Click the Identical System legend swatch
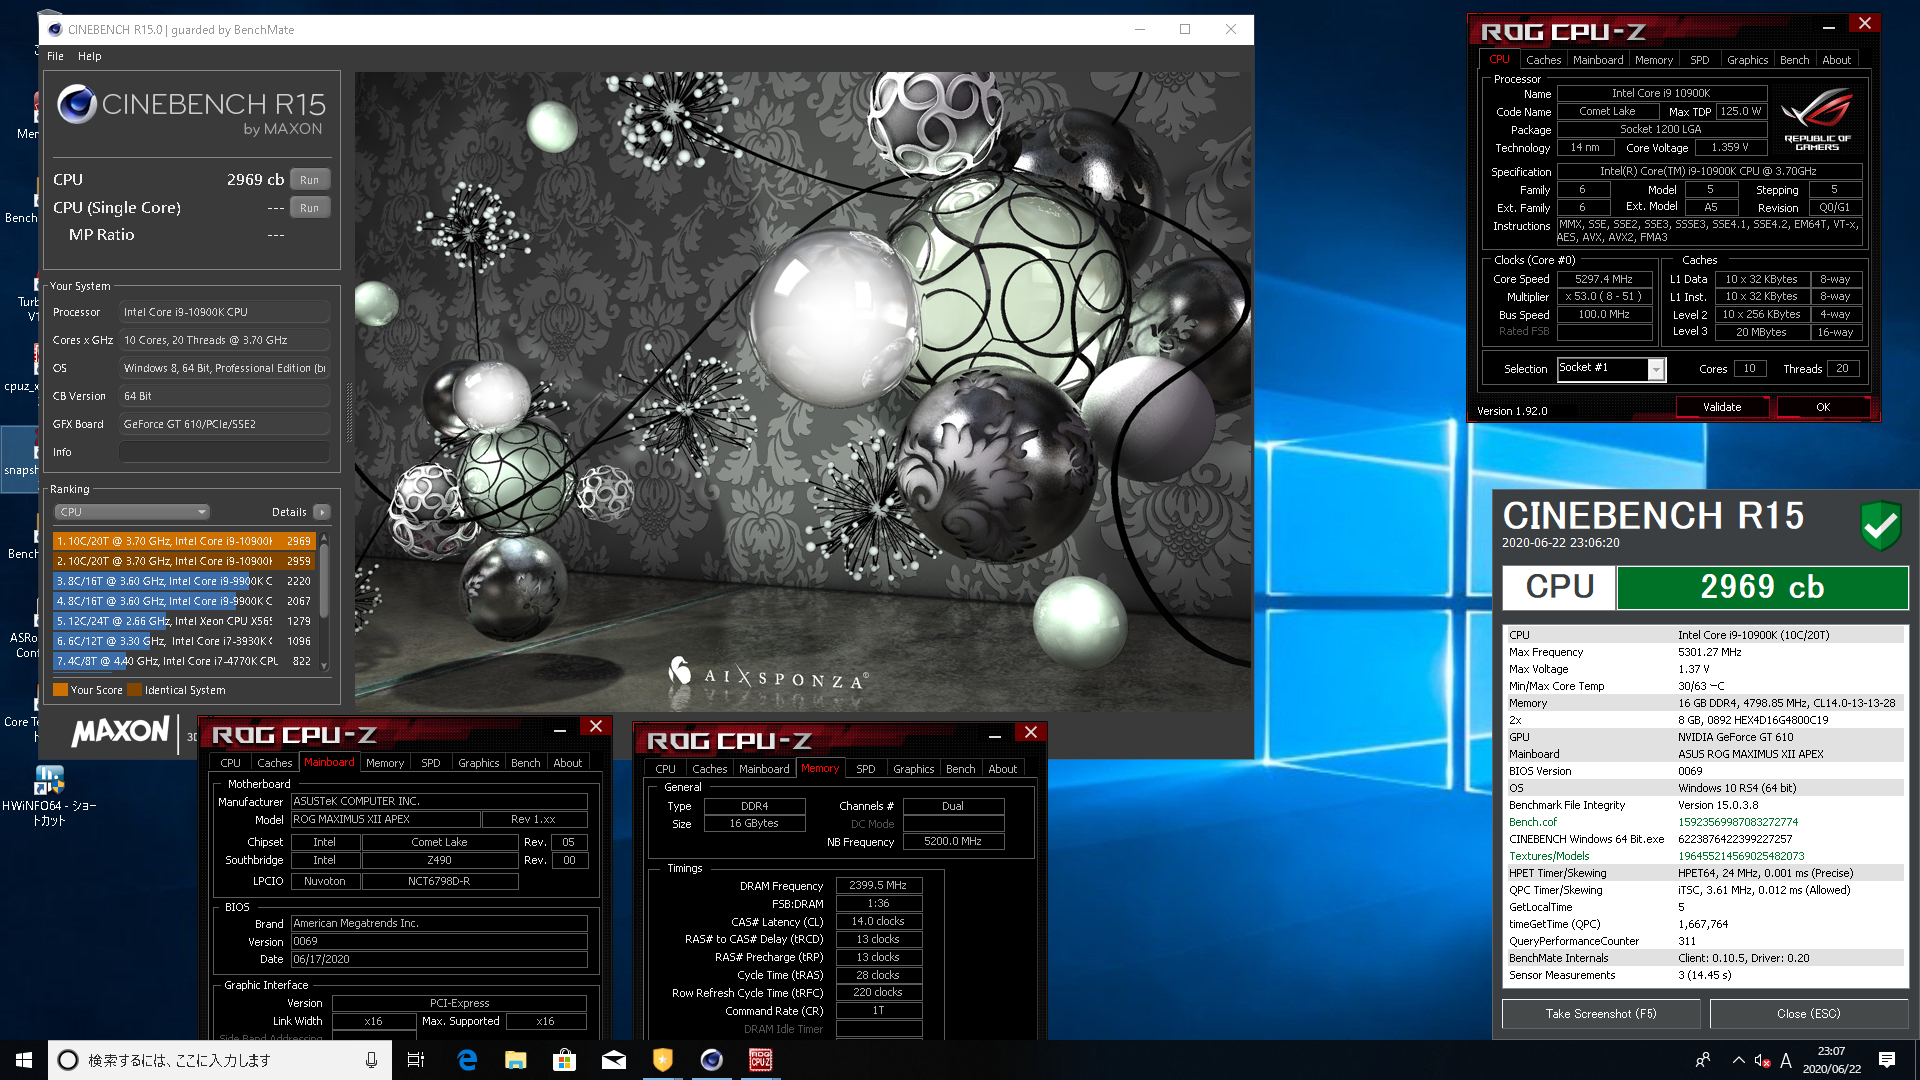1920x1080 pixels. tap(135, 690)
